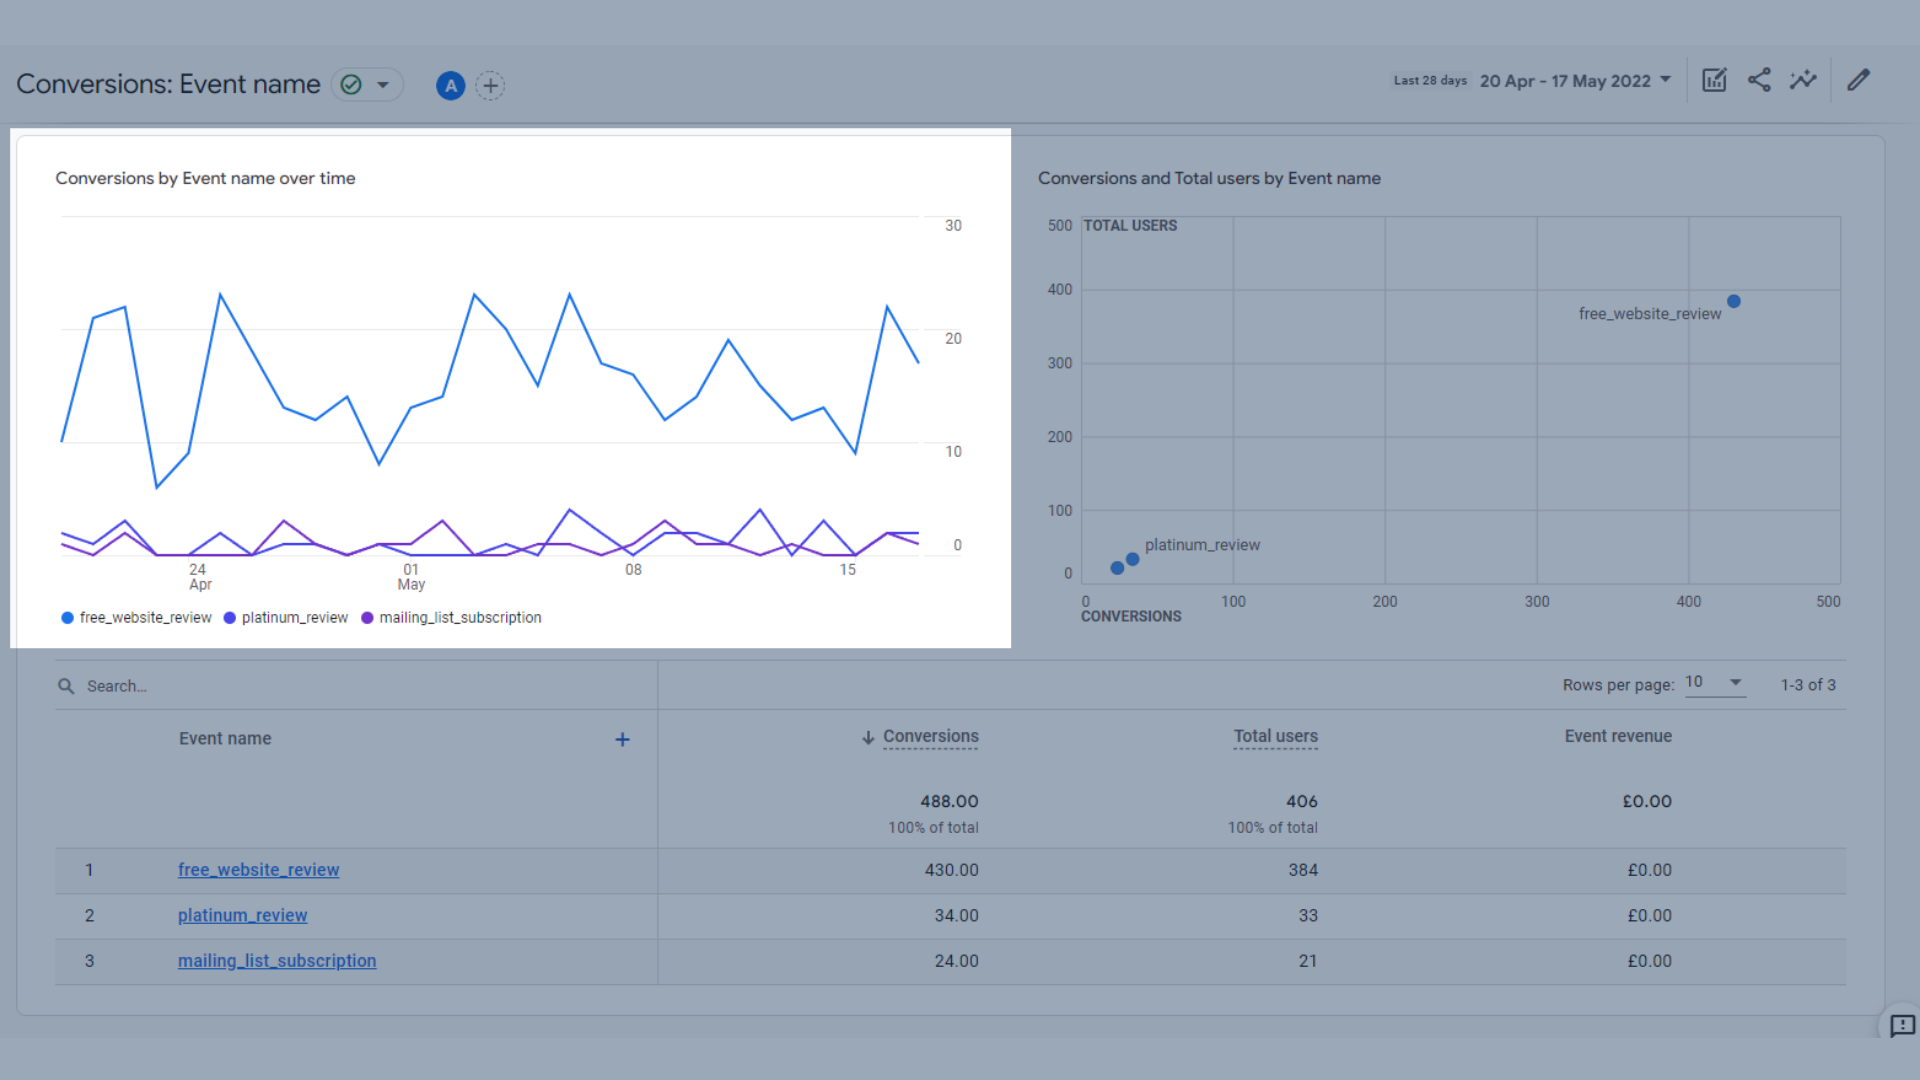Toggle platinum_review legend color dot

pos(229,618)
